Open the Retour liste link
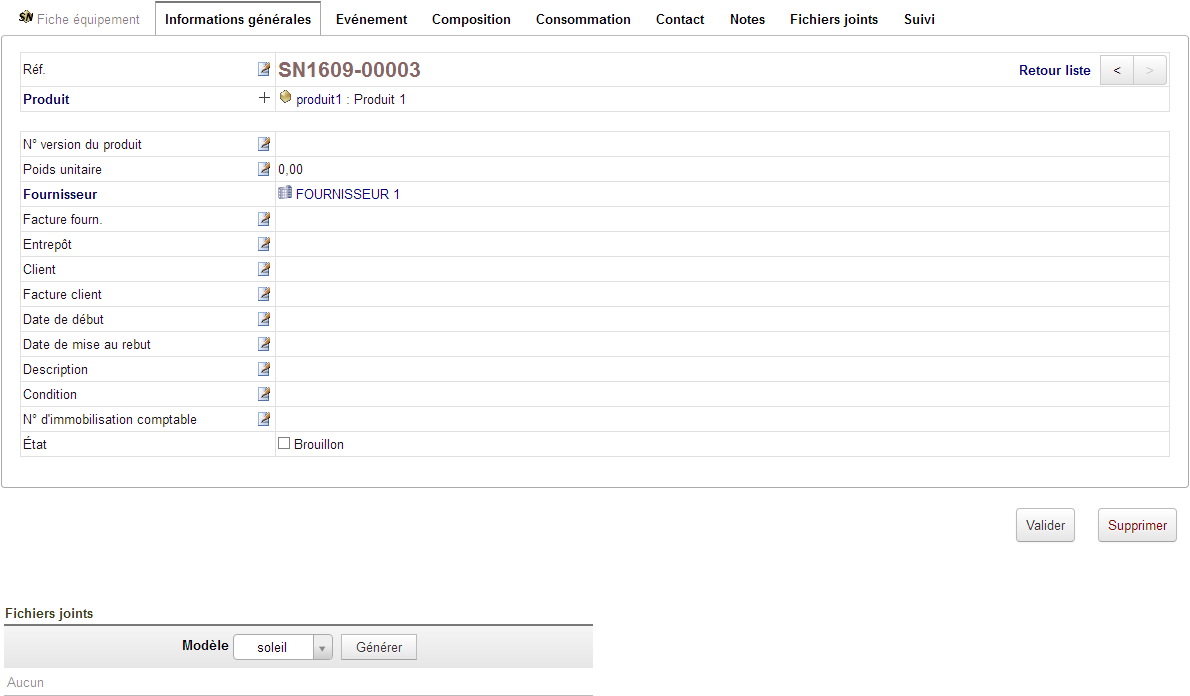 (x=1054, y=70)
